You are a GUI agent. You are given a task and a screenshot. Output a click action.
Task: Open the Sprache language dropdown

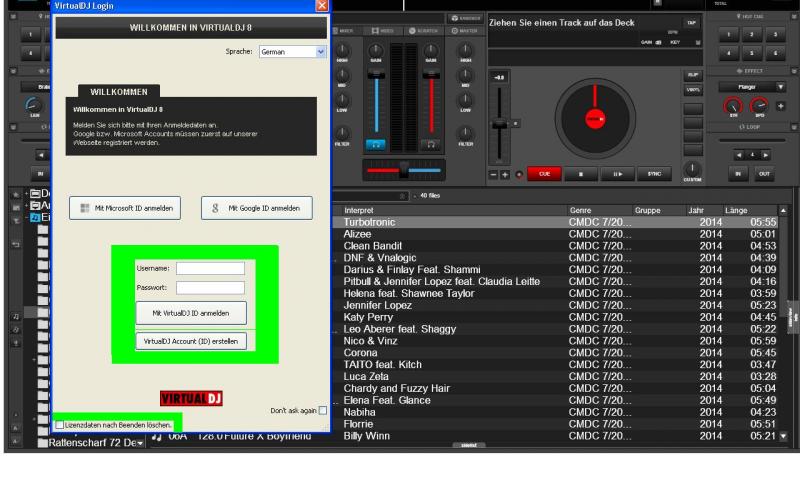pos(292,52)
